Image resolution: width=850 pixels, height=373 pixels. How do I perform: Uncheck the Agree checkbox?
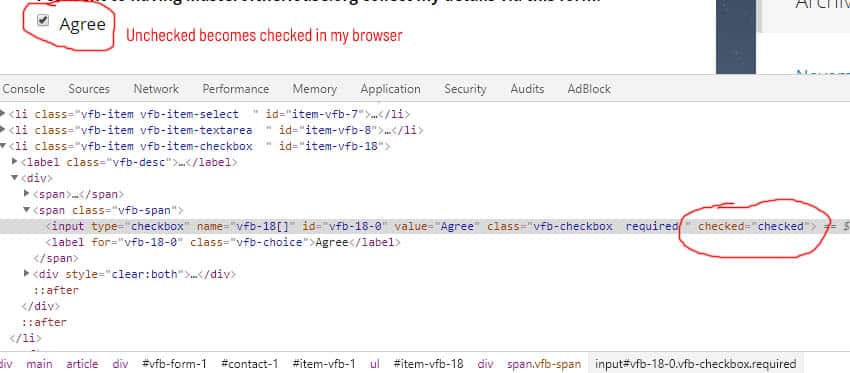[x=43, y=21]
